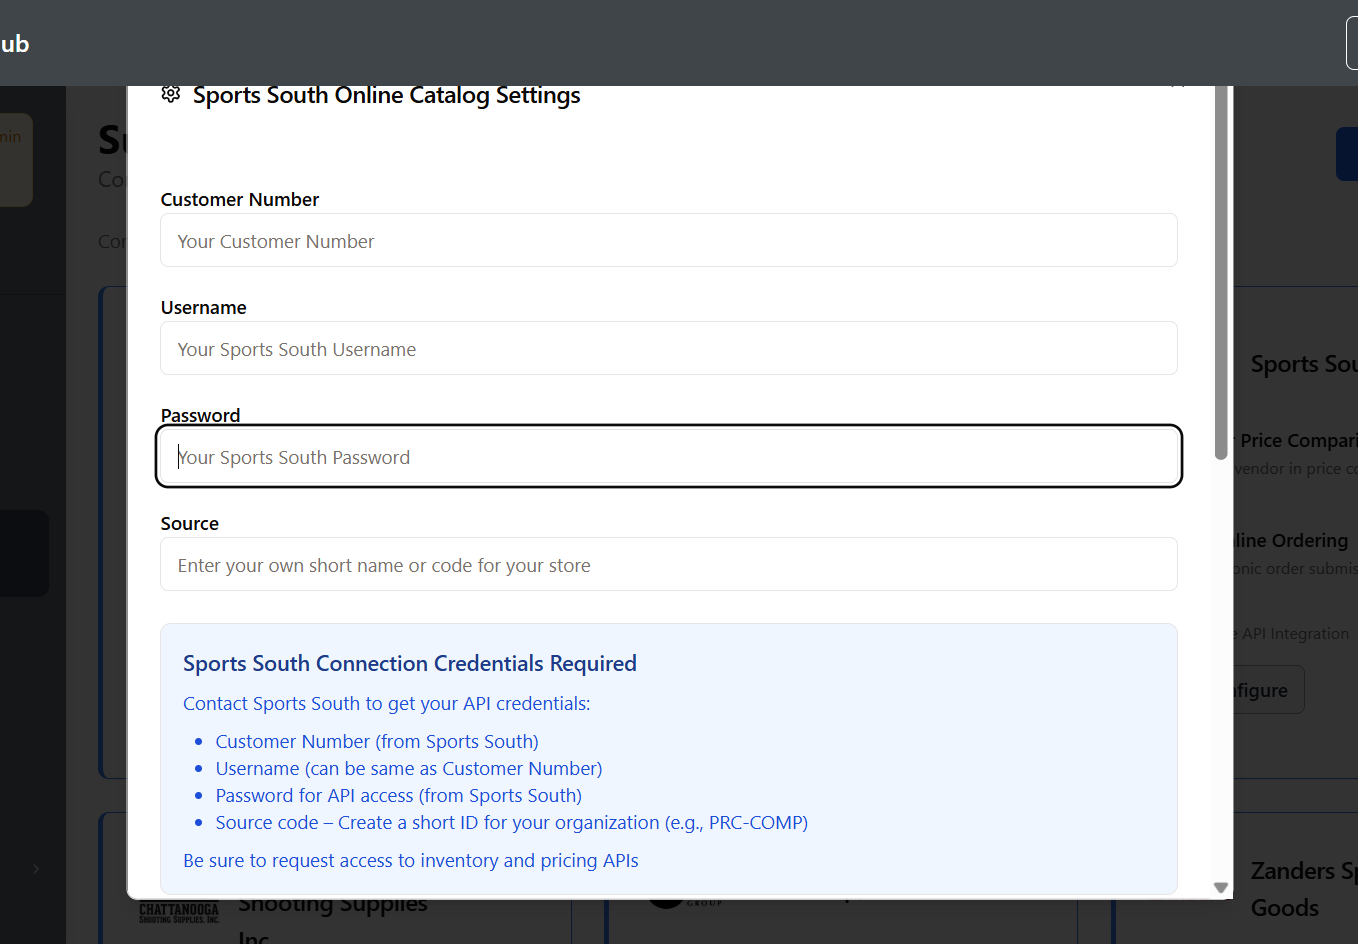Viewport: 1358px width, 944px height.
Task: Click the Zanders Sporting Goods card title behind dialog
Action: [1303, 889]
